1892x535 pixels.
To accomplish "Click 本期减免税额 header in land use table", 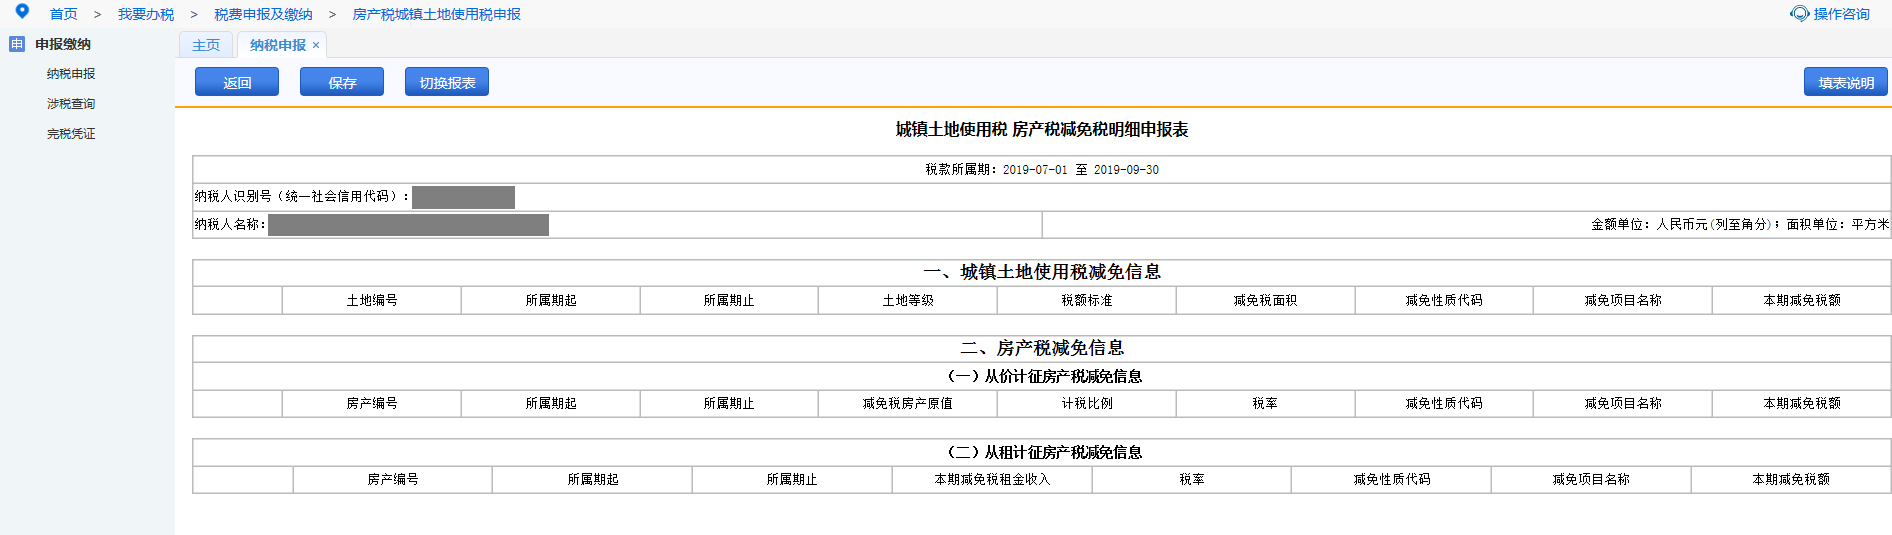I will 1802,300.
